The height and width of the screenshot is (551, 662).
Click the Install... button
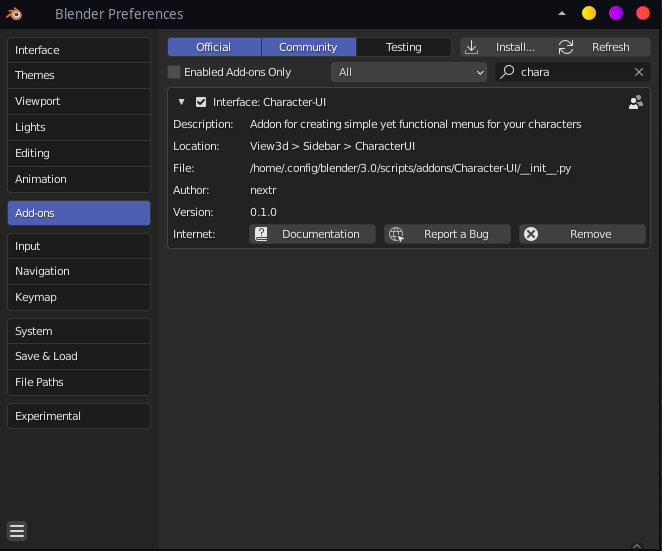tap(507, 47)
